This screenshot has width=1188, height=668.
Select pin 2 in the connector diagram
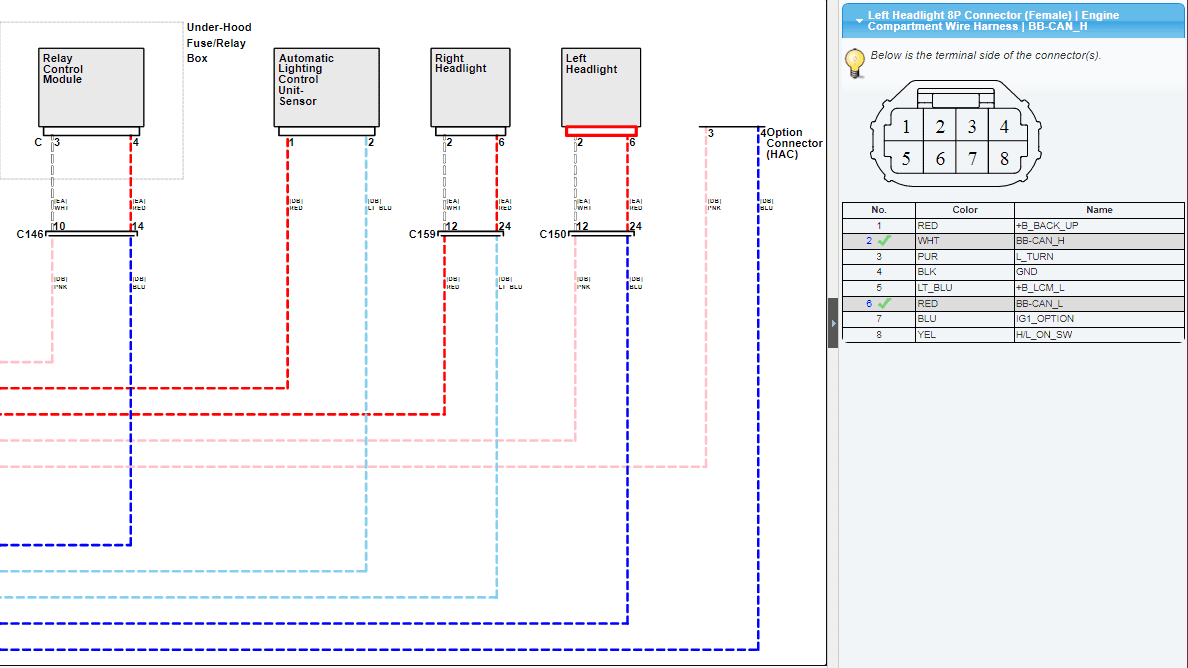[x=939, y=126]
